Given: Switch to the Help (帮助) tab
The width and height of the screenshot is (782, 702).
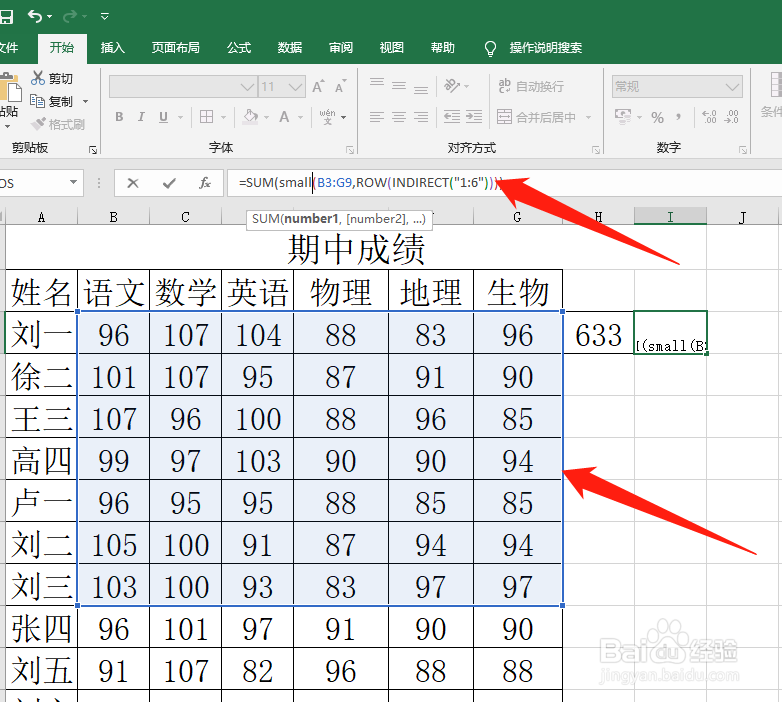Looking at the screenshot, I should tap(442, 48).
